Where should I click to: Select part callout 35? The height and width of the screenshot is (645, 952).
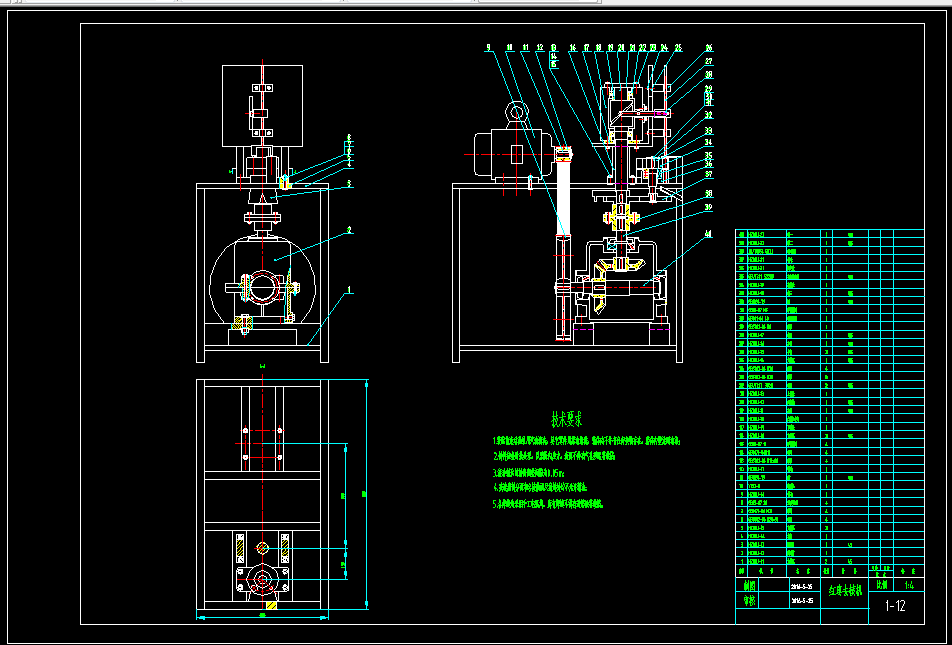click(x=709, y=155)
